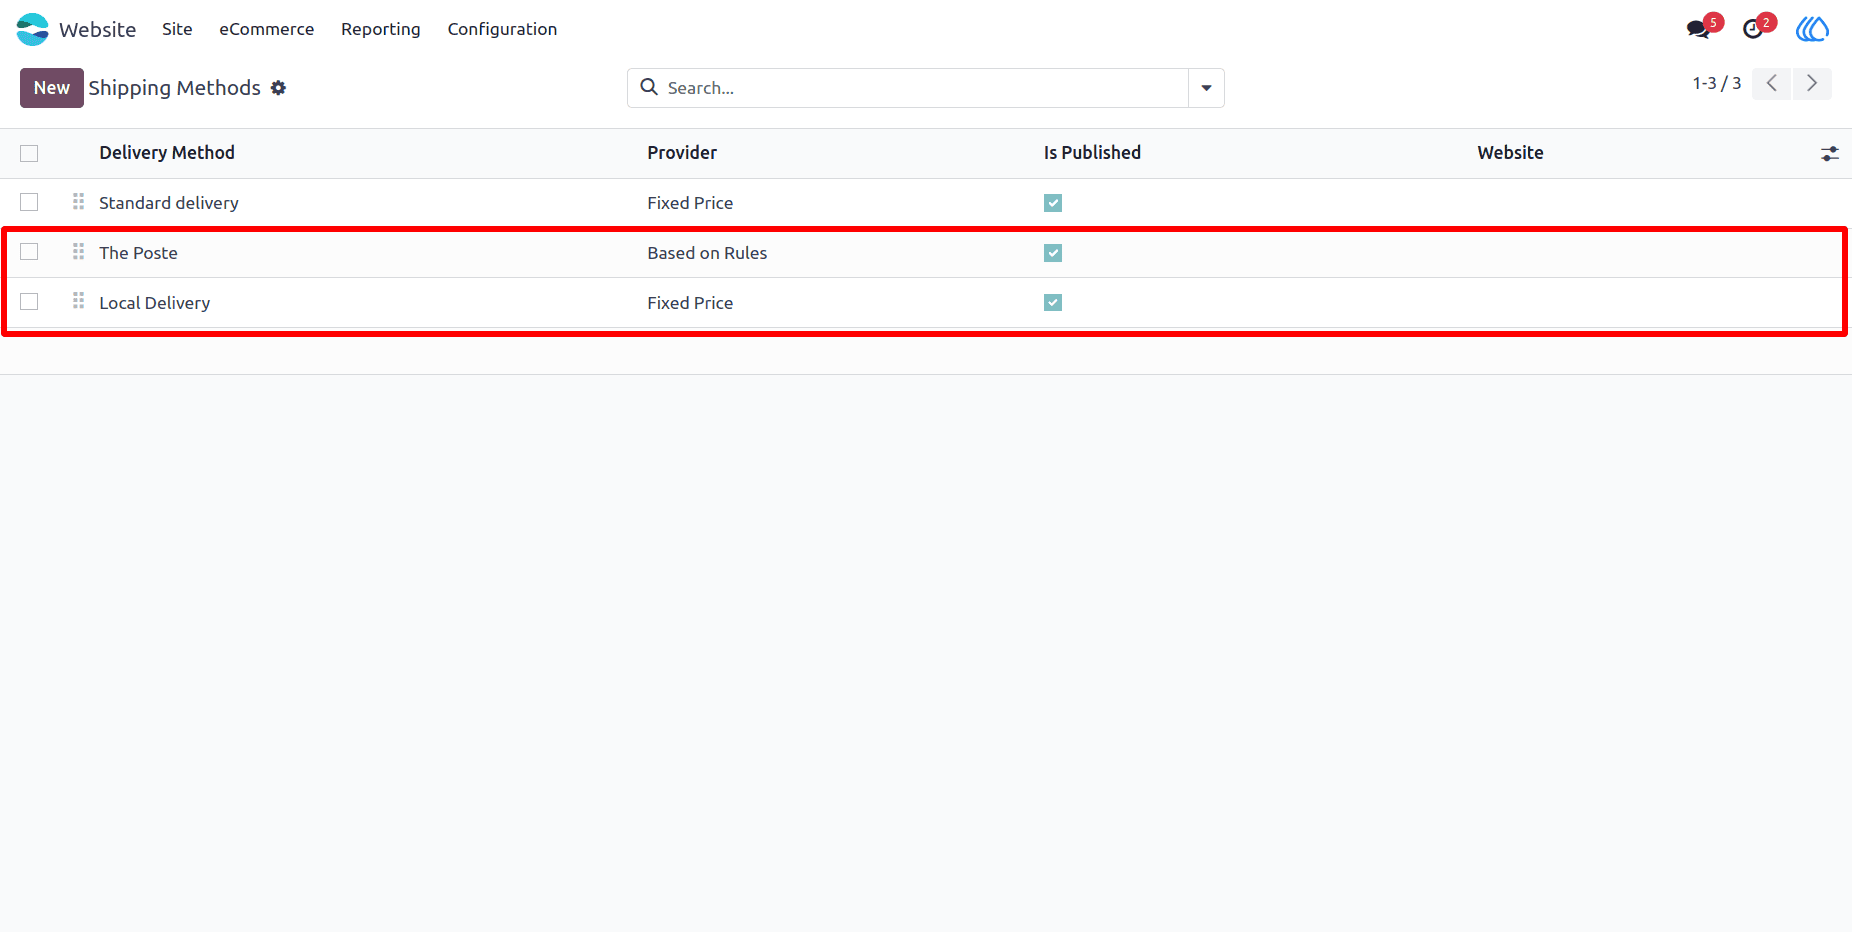
Task: Sort by Delivery Method column header
Action: (167, 152)
